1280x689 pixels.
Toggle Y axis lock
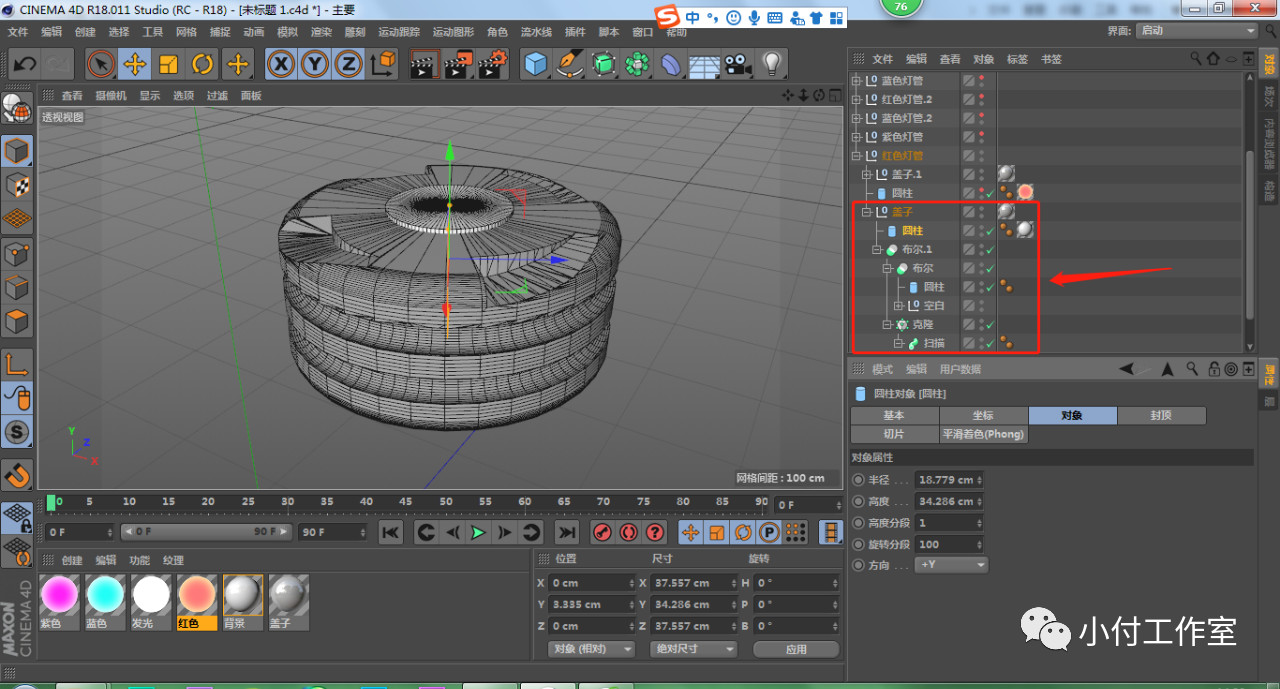pos(315,65)
